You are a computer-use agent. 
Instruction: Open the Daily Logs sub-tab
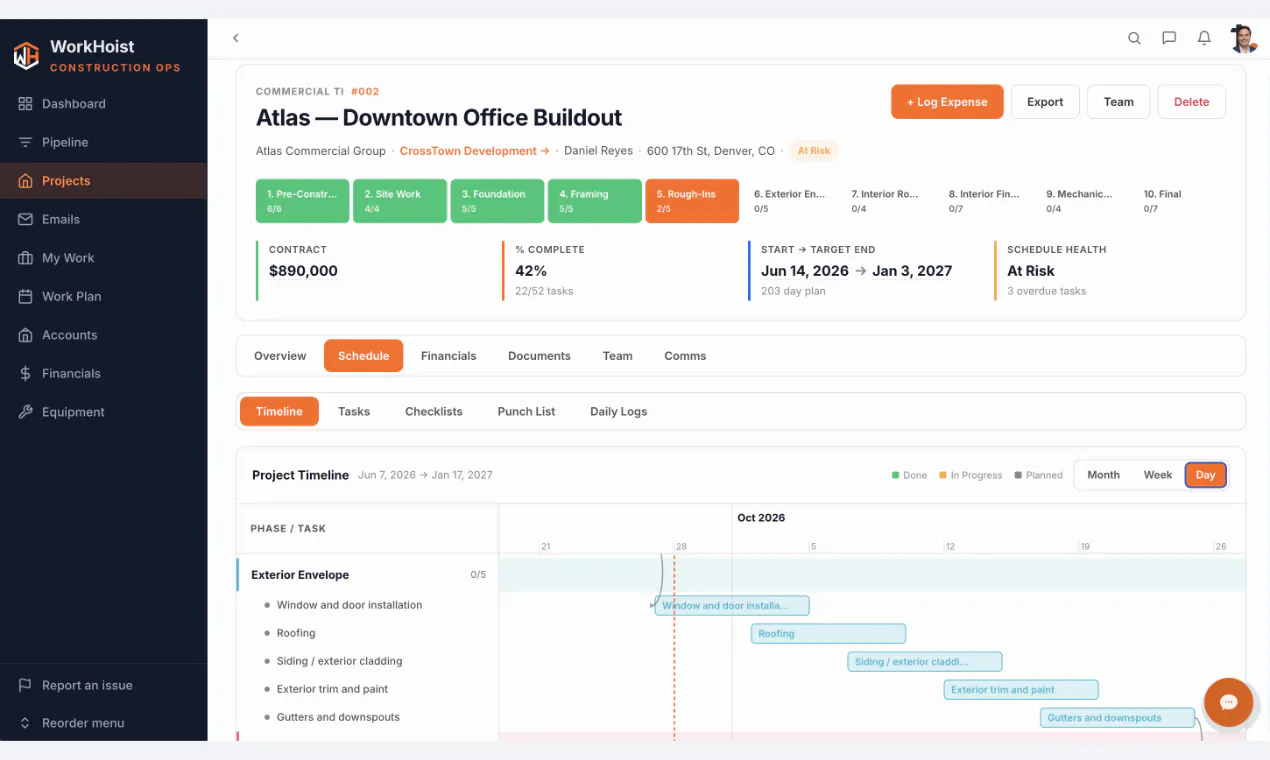click(618, 412)
